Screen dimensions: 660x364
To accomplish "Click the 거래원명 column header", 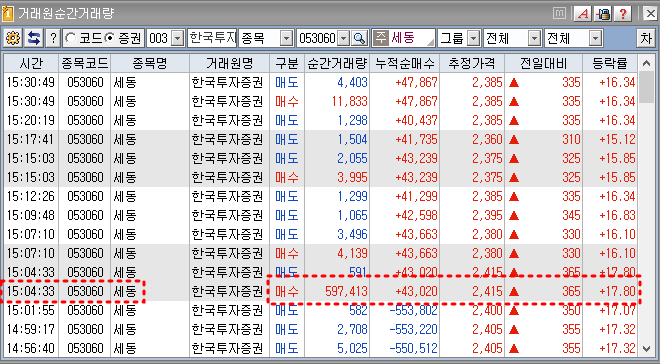I will [229, 64].
